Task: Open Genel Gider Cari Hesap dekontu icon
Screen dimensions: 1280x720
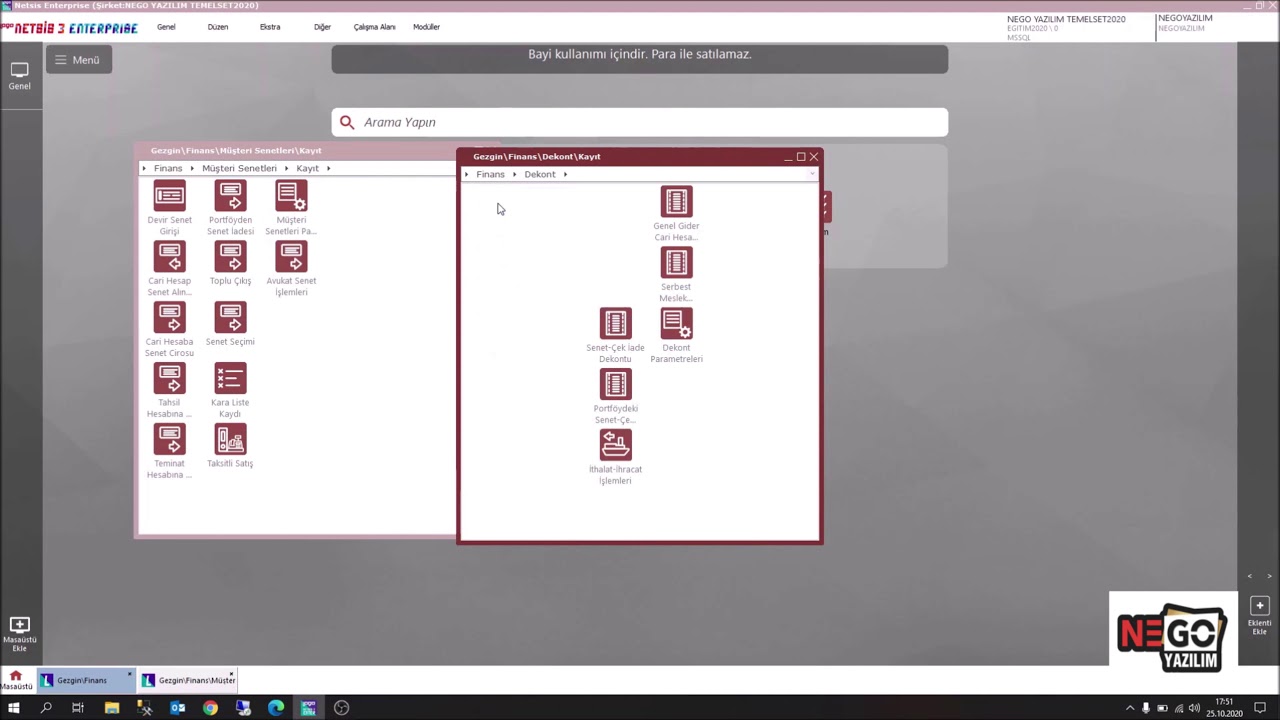Action: coord(676,202)
